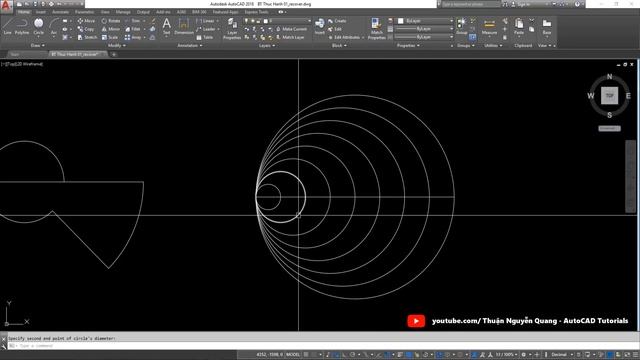Expand the Groups panel

(466, 46)
